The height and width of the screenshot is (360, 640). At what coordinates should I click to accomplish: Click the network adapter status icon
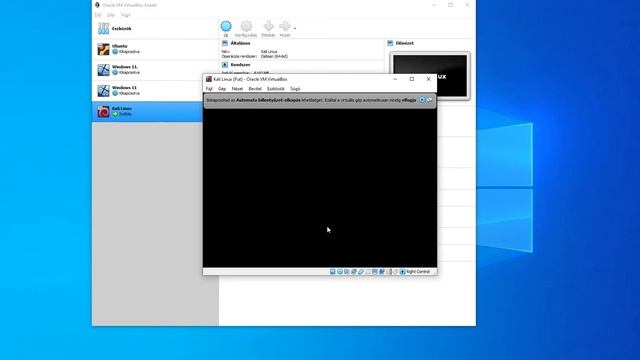[353, 271]
